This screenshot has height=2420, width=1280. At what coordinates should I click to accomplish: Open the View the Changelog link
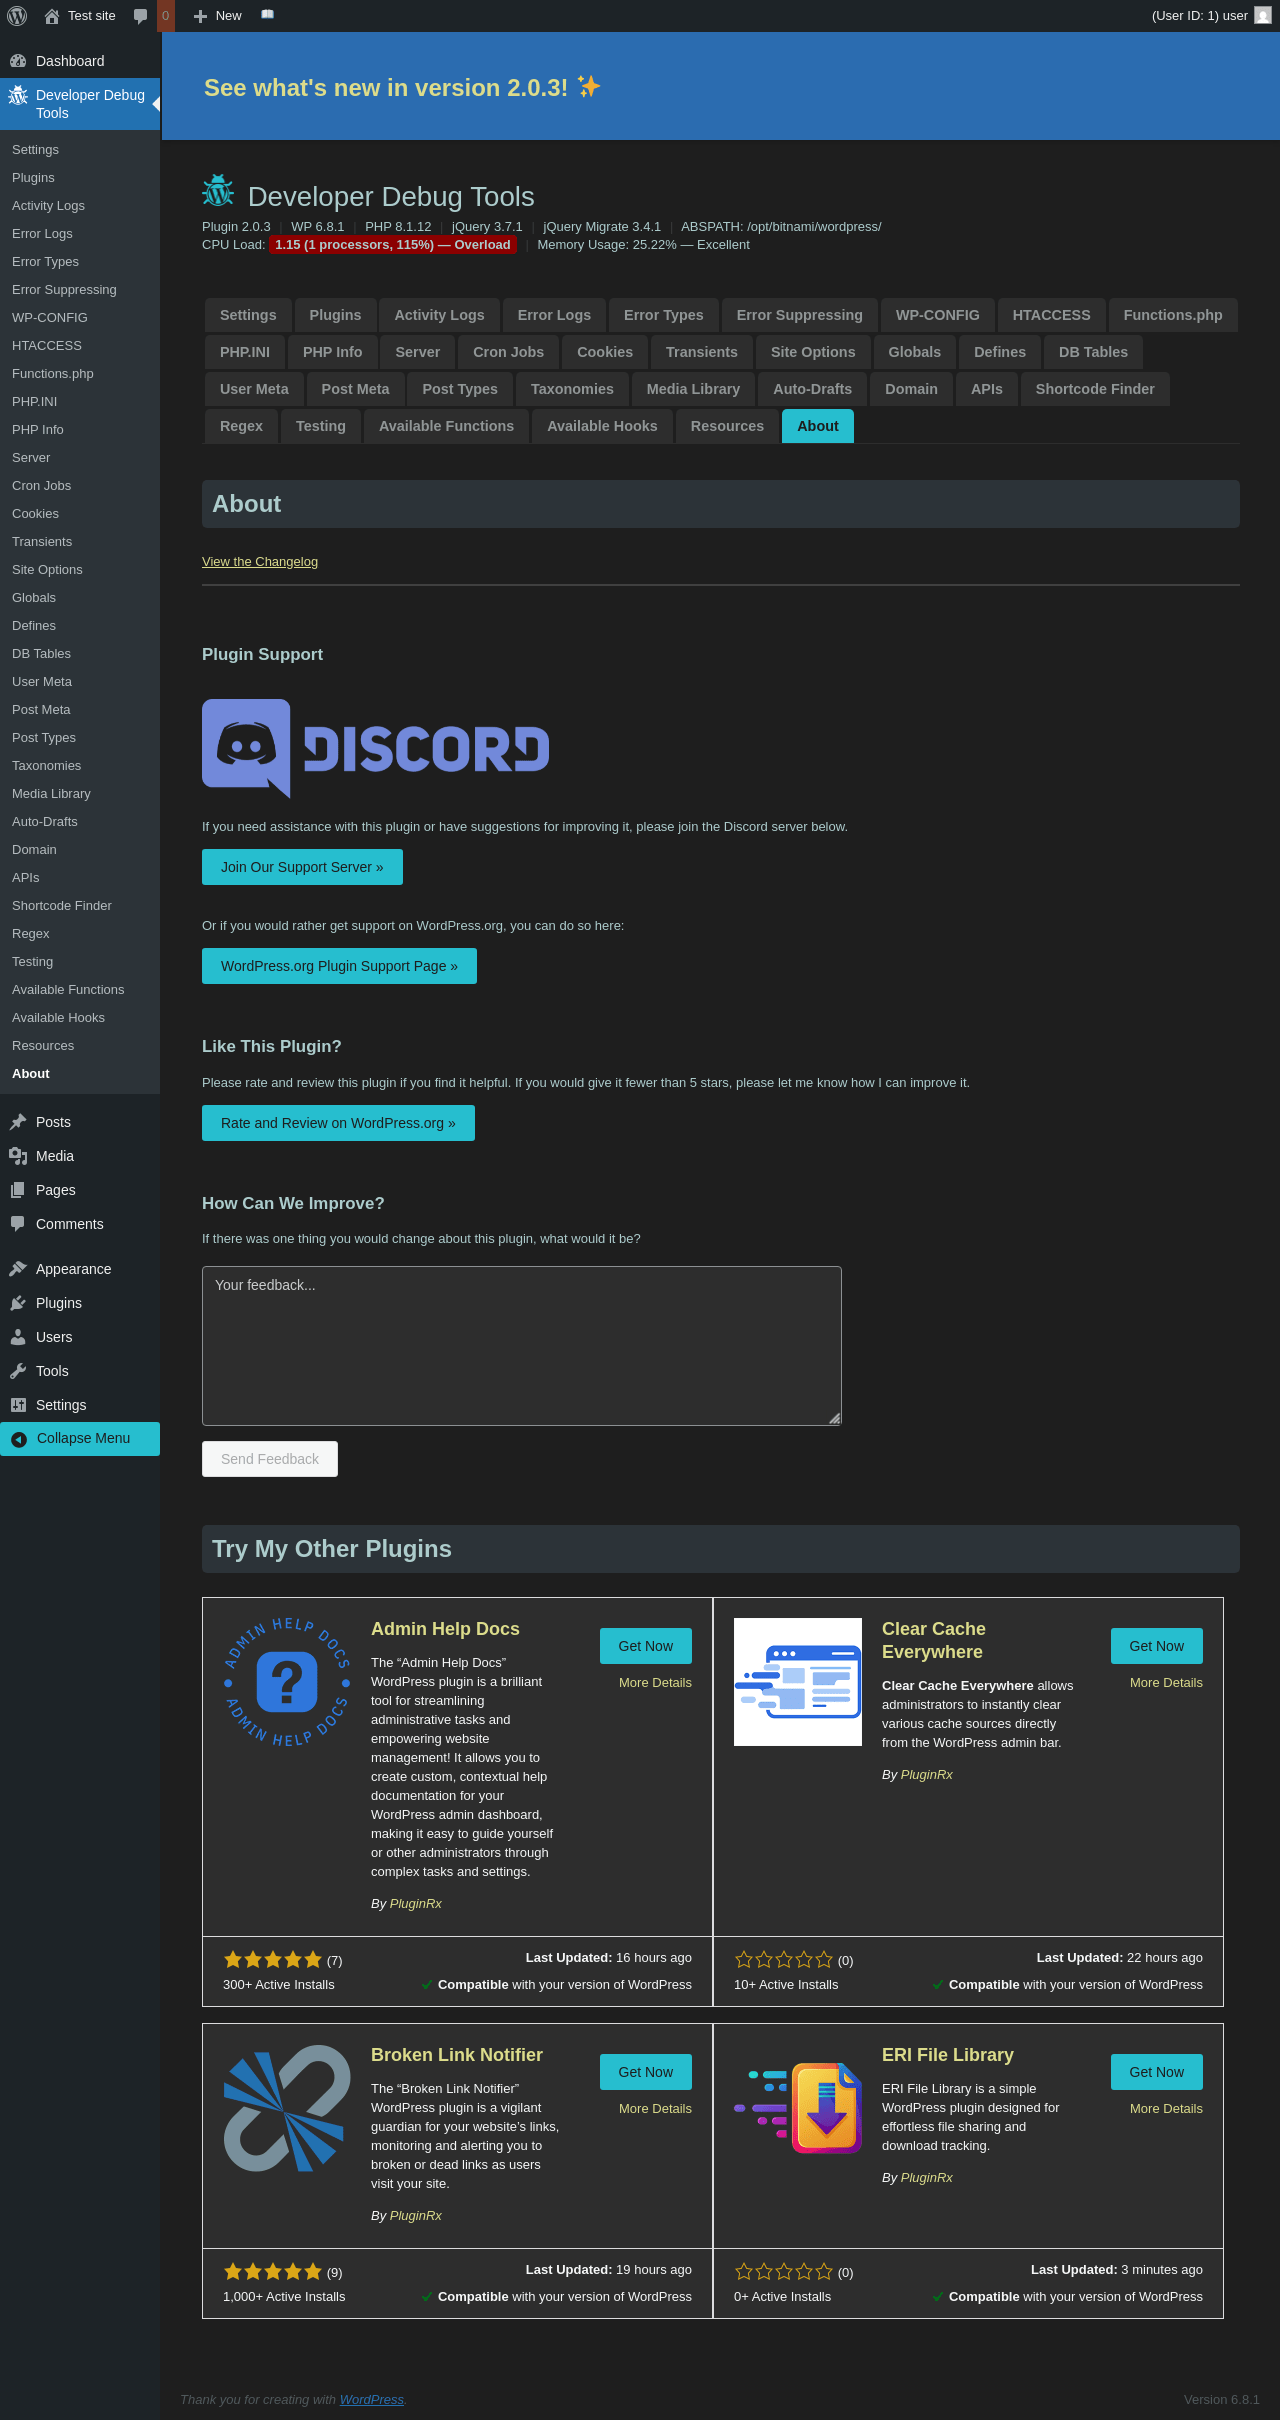pyautogui.click(x=260, y=562)
